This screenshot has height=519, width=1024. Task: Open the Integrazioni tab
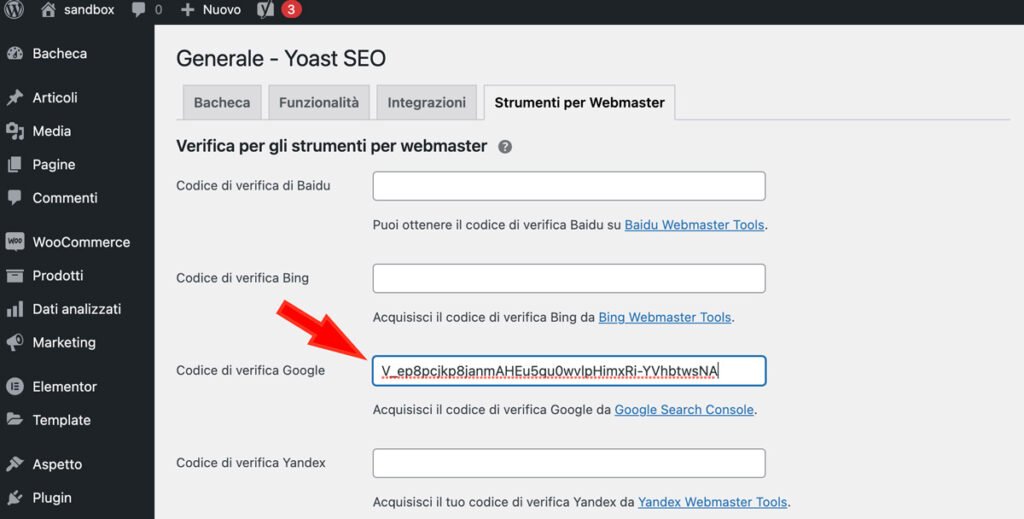click(x=426, y=102)
